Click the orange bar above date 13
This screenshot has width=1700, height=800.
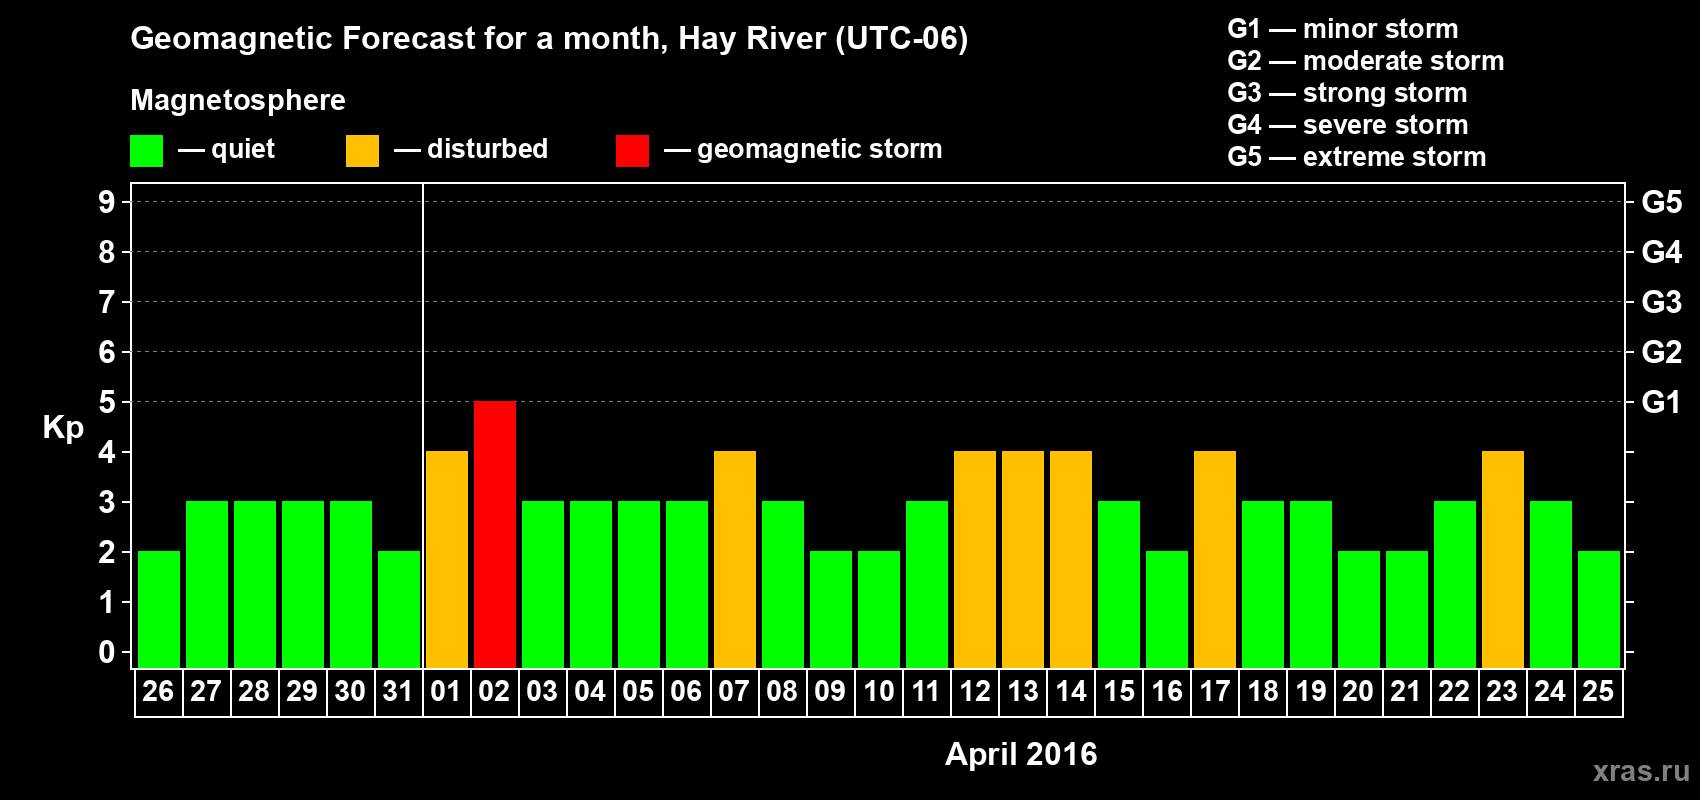pos(1023,560)
